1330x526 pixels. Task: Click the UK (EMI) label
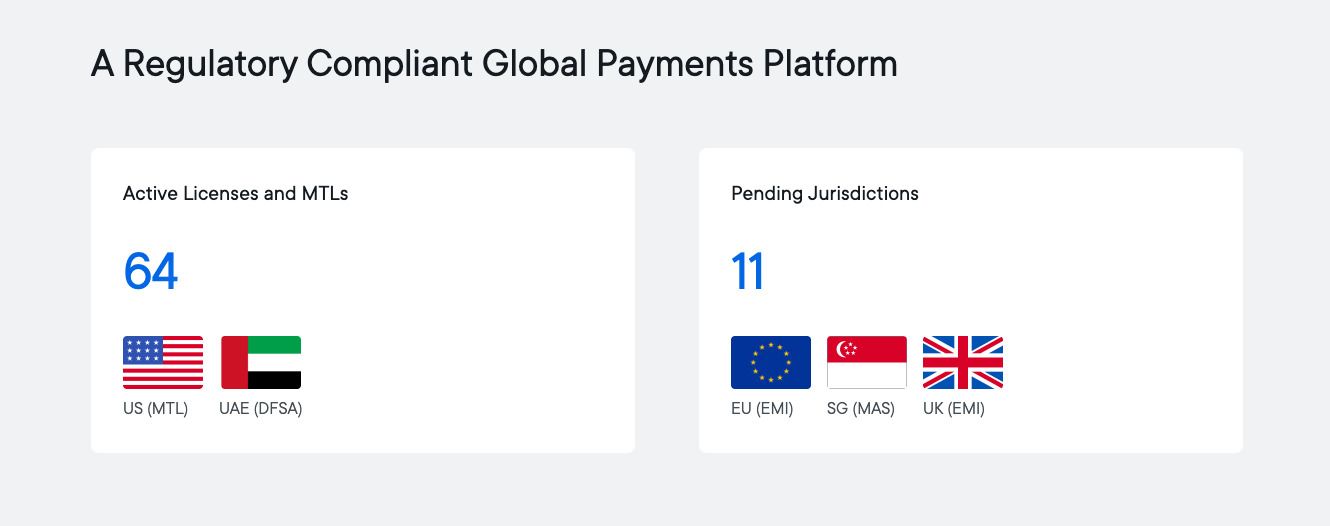pyautogui.click(x=954, y=408)
